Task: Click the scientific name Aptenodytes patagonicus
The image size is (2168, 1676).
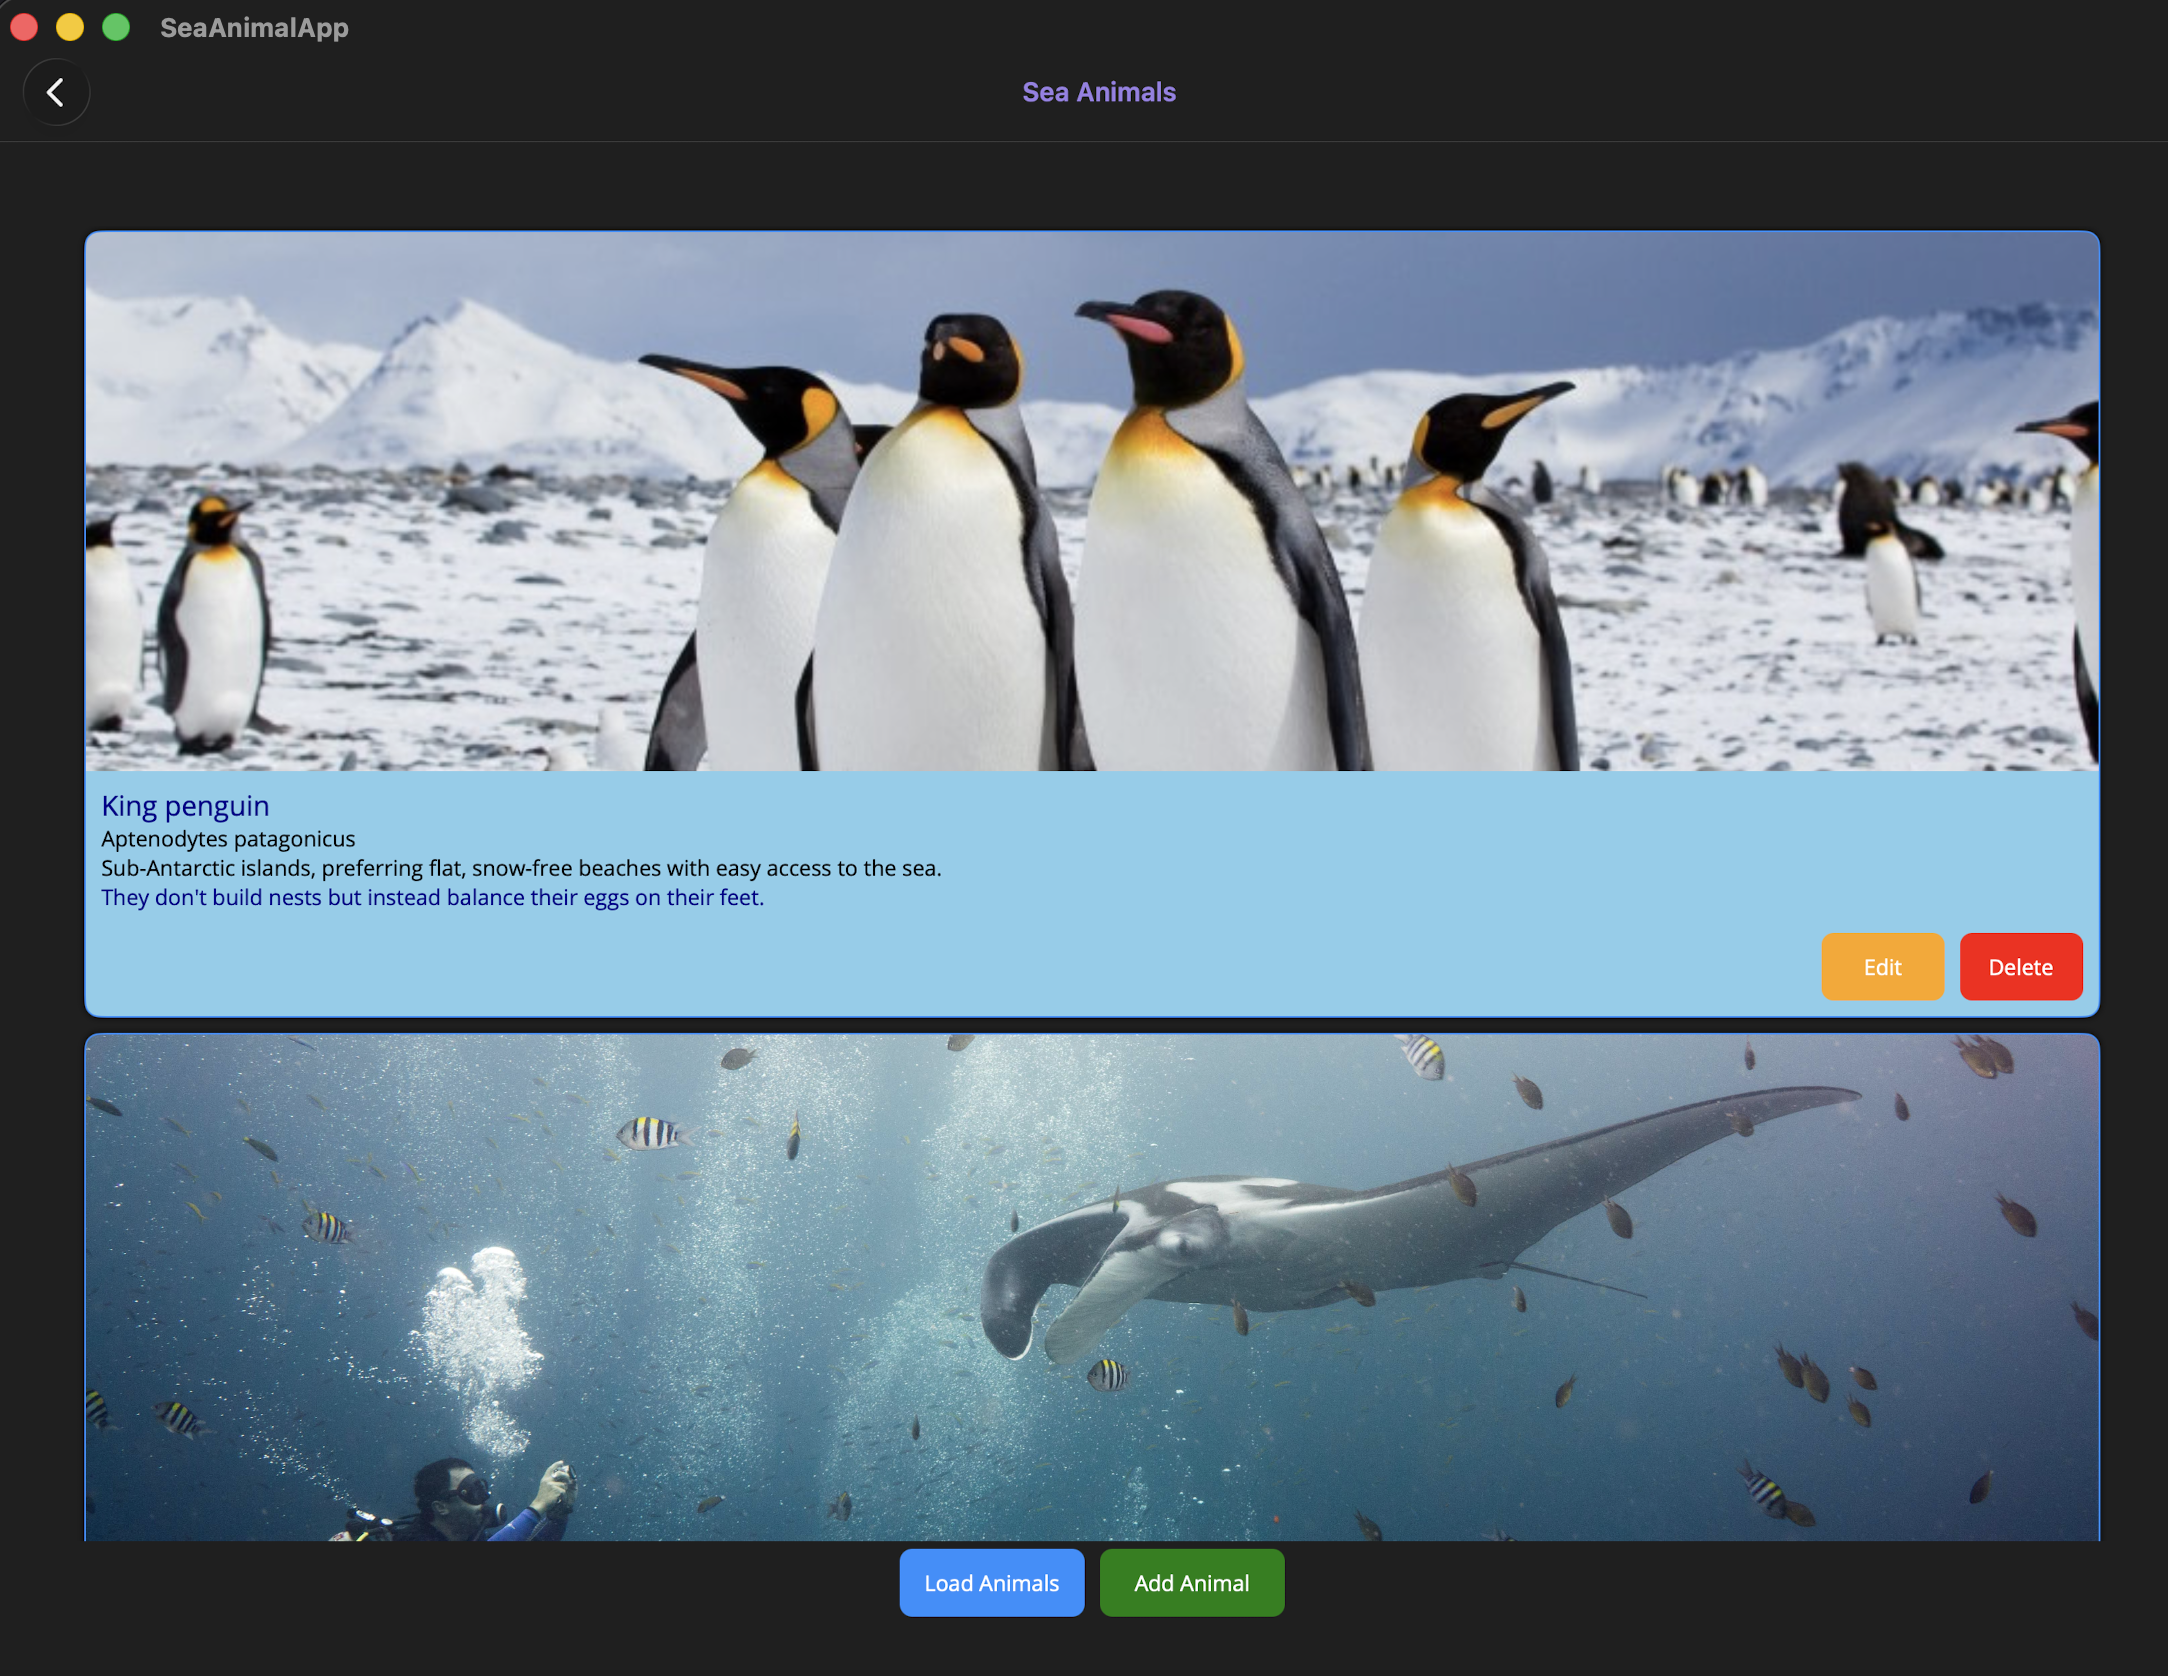Action: pos(227,839)
